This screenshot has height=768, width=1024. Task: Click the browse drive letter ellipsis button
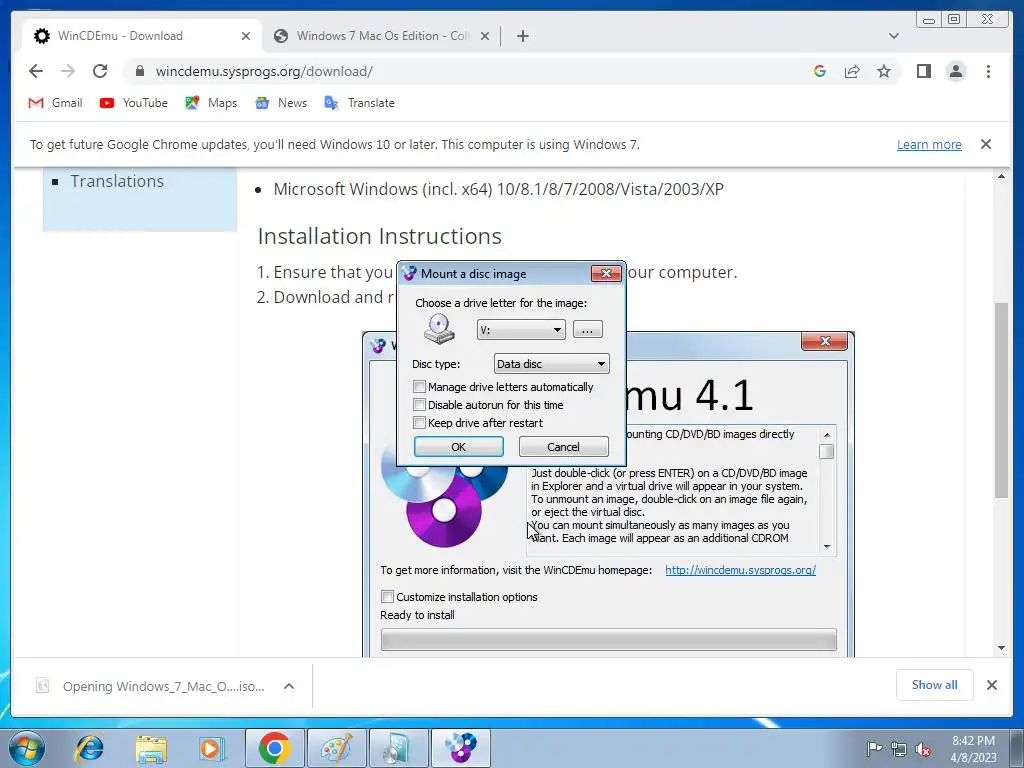587,330
